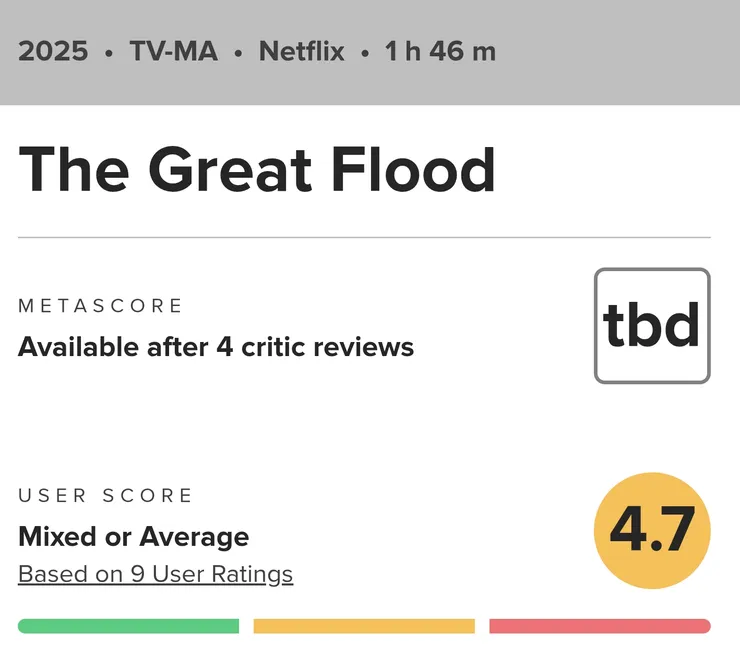Click the 2025 release year

[x=53, y=51]
